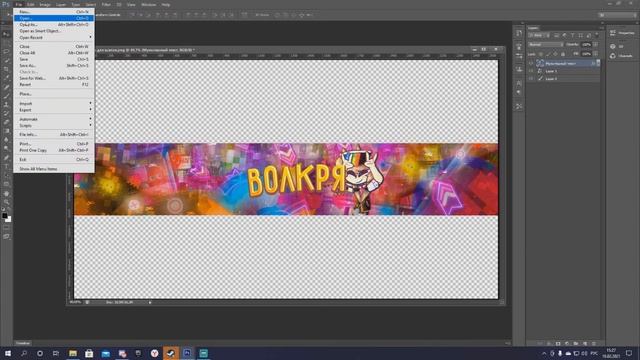Select the Zoom tool
This screenshot has height=360, width=640.
coord(6,202)
